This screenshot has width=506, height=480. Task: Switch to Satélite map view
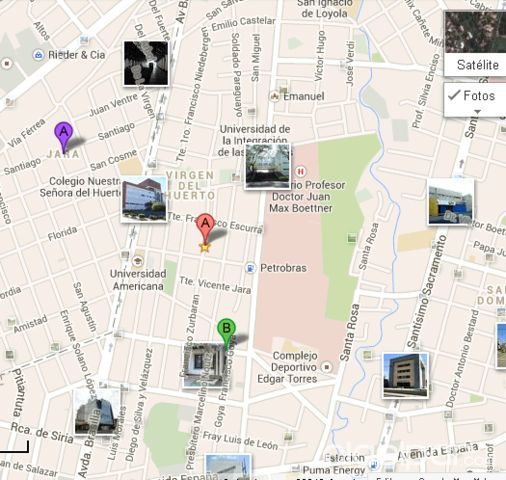tap(476, 43)
